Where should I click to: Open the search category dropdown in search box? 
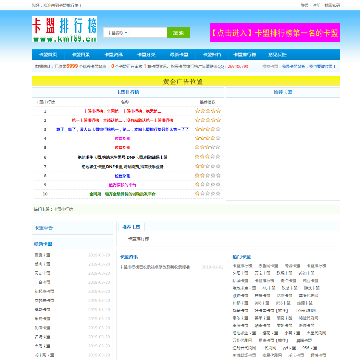click(117, 33)
